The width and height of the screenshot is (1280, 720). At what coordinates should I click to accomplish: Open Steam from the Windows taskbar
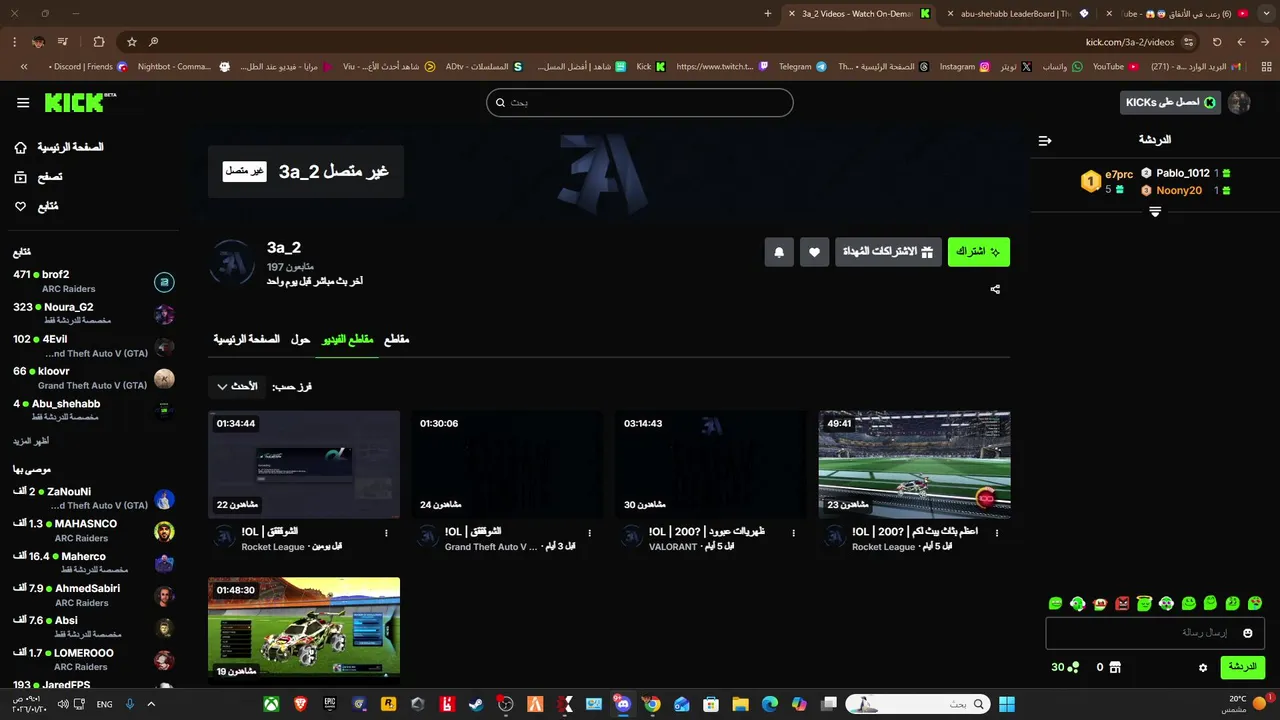pyautogui.click(x=476, y=704)
